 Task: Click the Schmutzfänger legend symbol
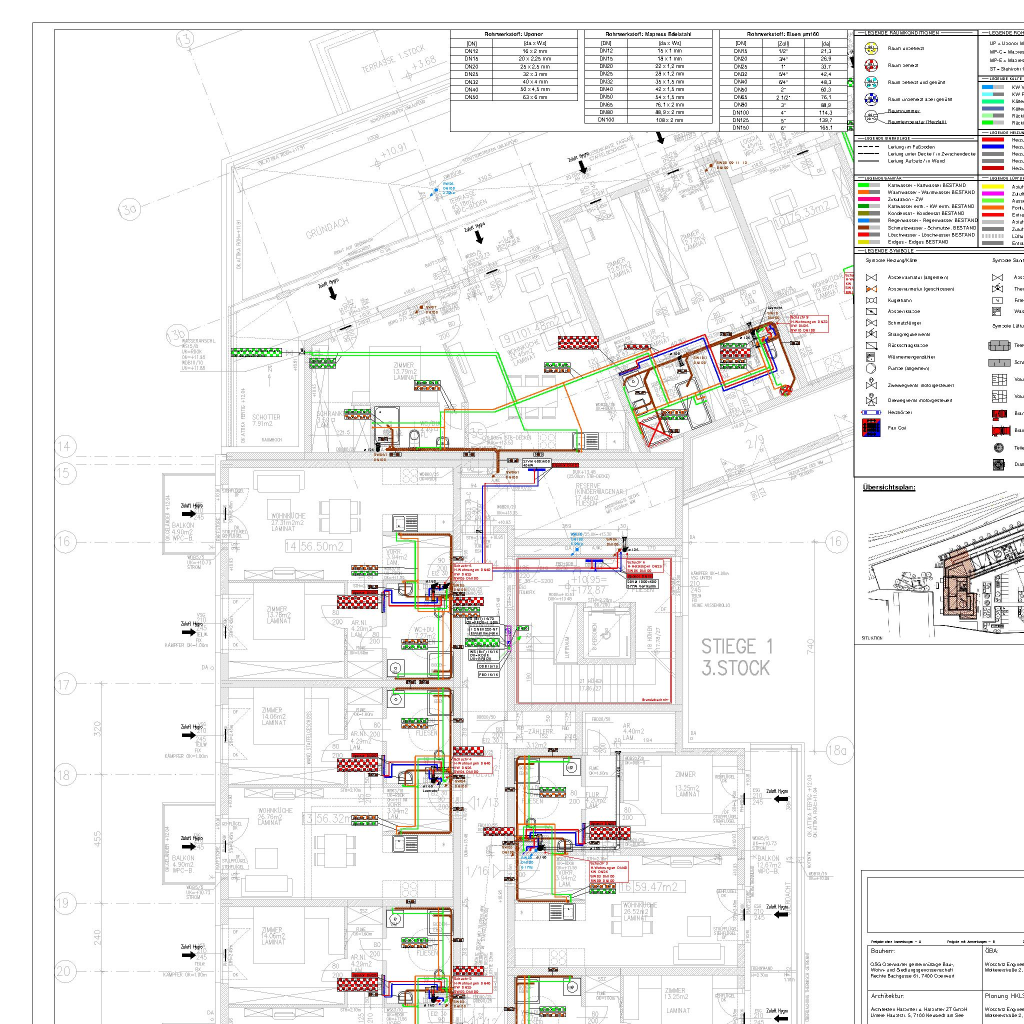871,323
